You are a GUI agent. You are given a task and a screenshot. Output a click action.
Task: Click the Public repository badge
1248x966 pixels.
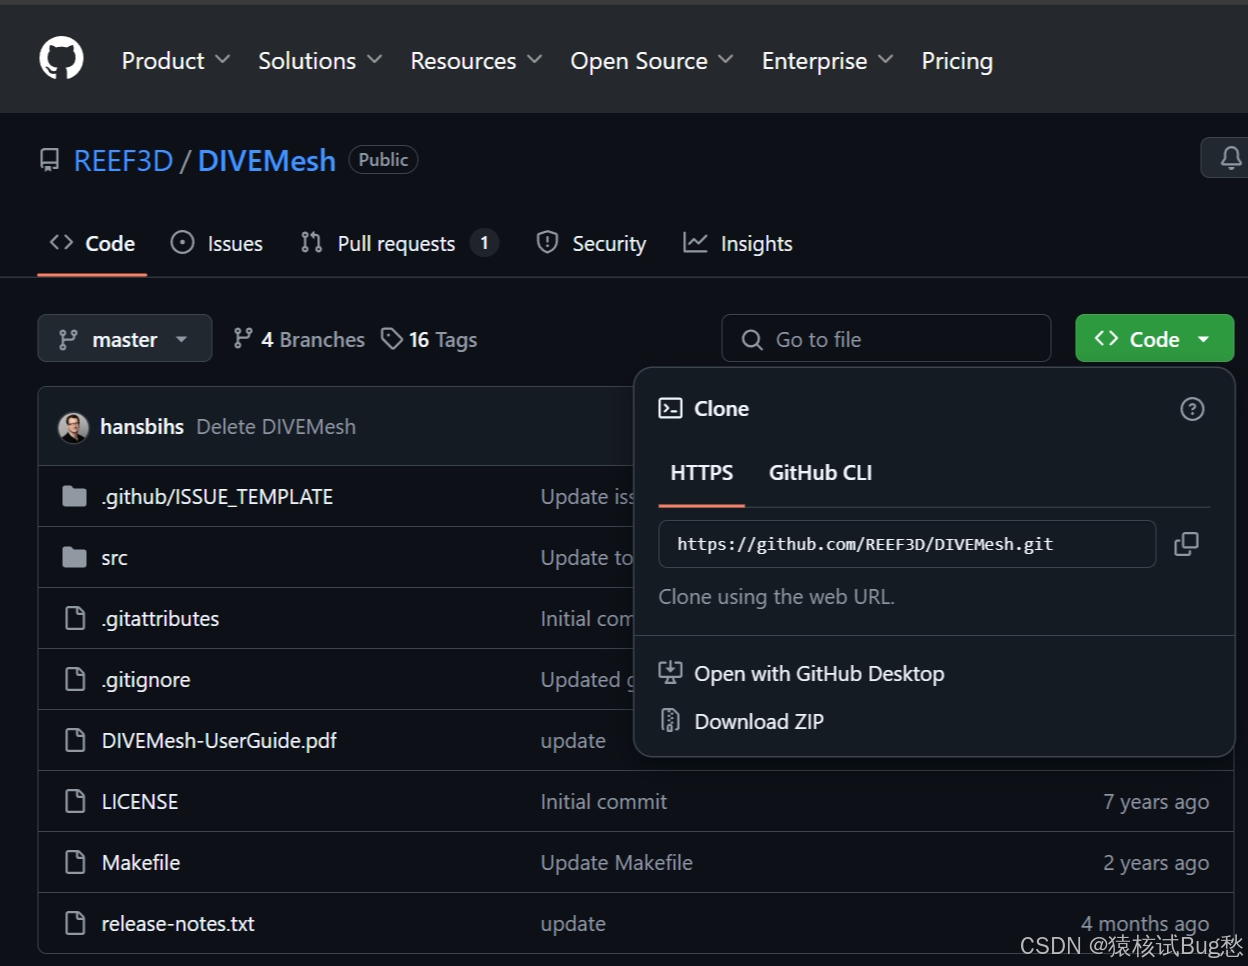tap(383, 160)
